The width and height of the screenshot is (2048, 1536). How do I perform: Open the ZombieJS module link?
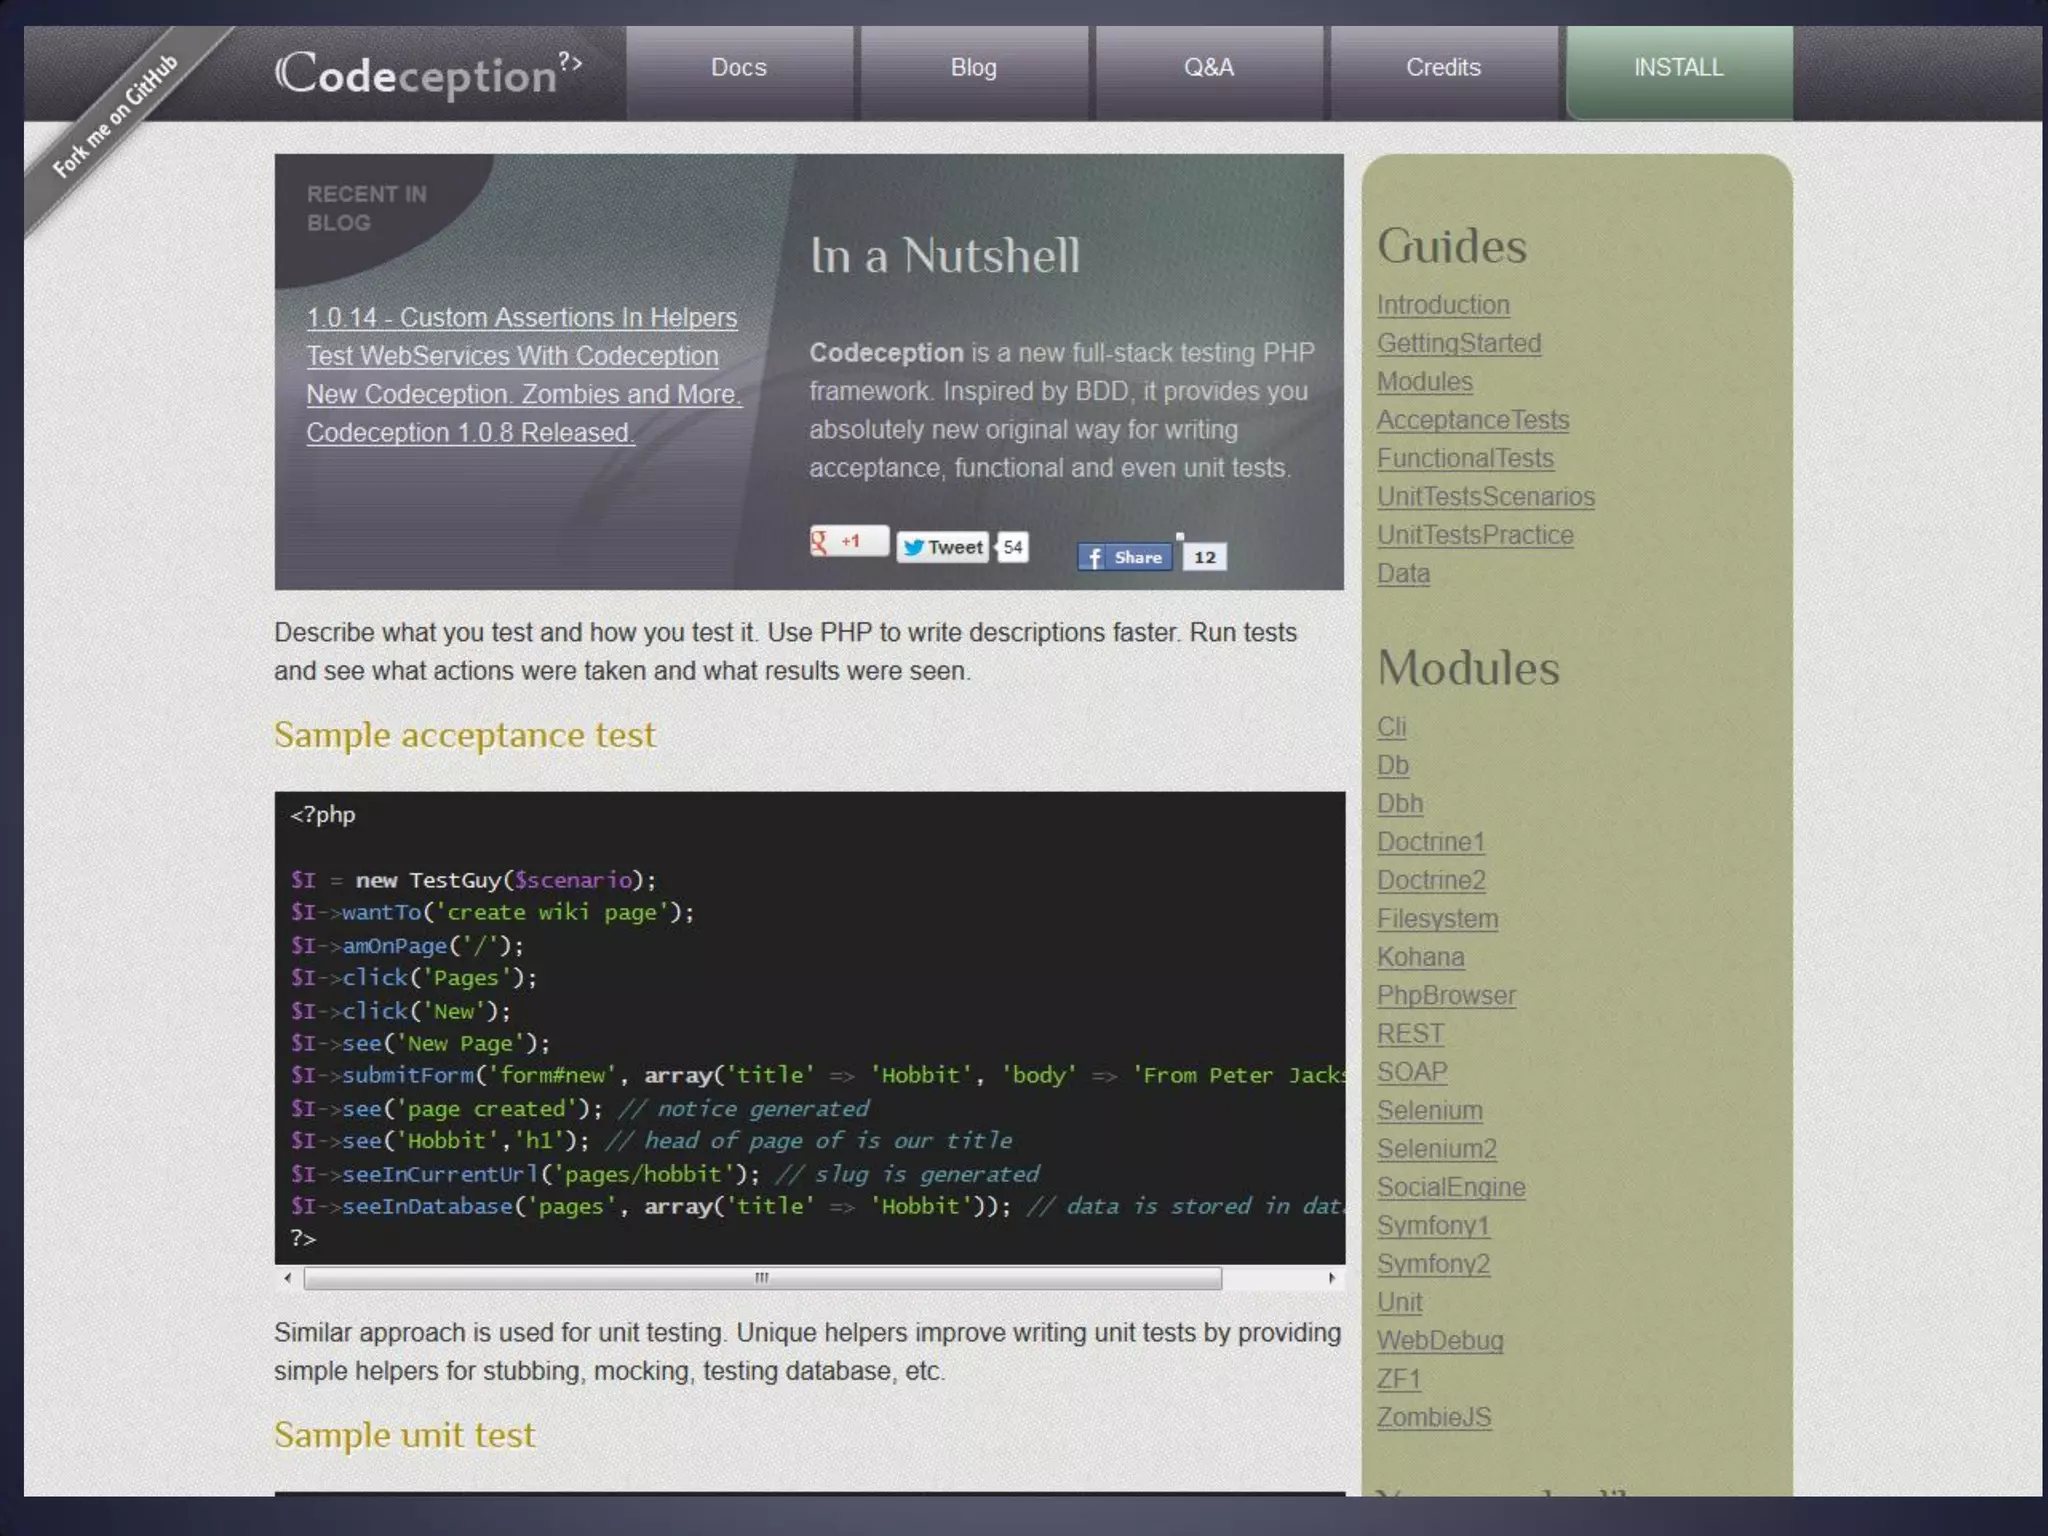point(1433,1417)
